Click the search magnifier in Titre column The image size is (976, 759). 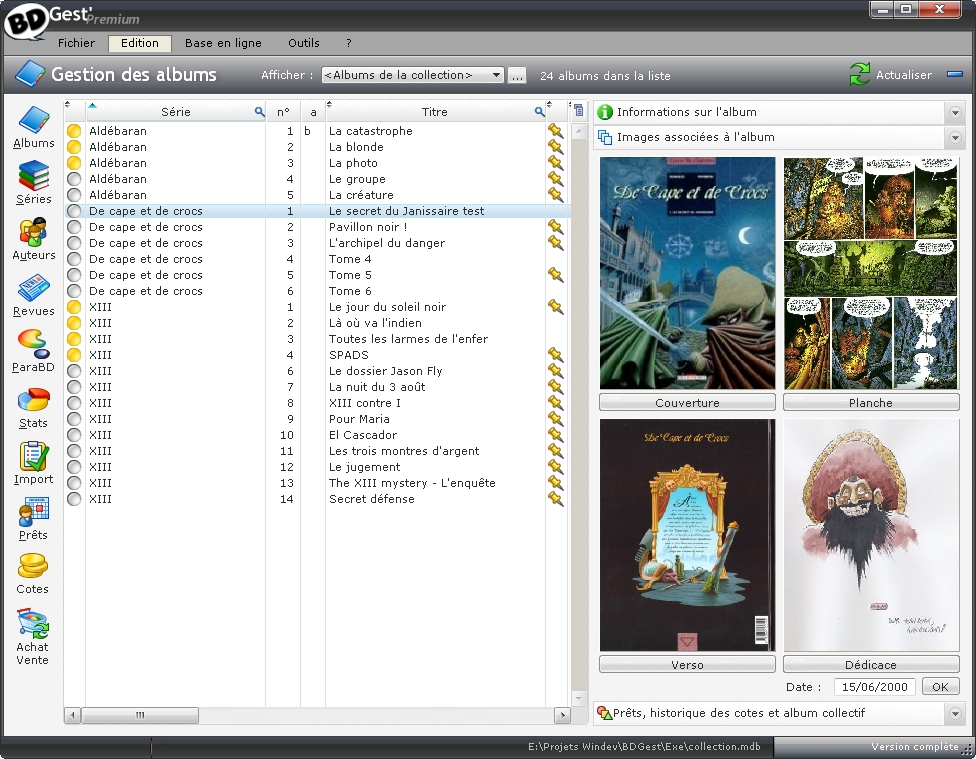(539, 111)
